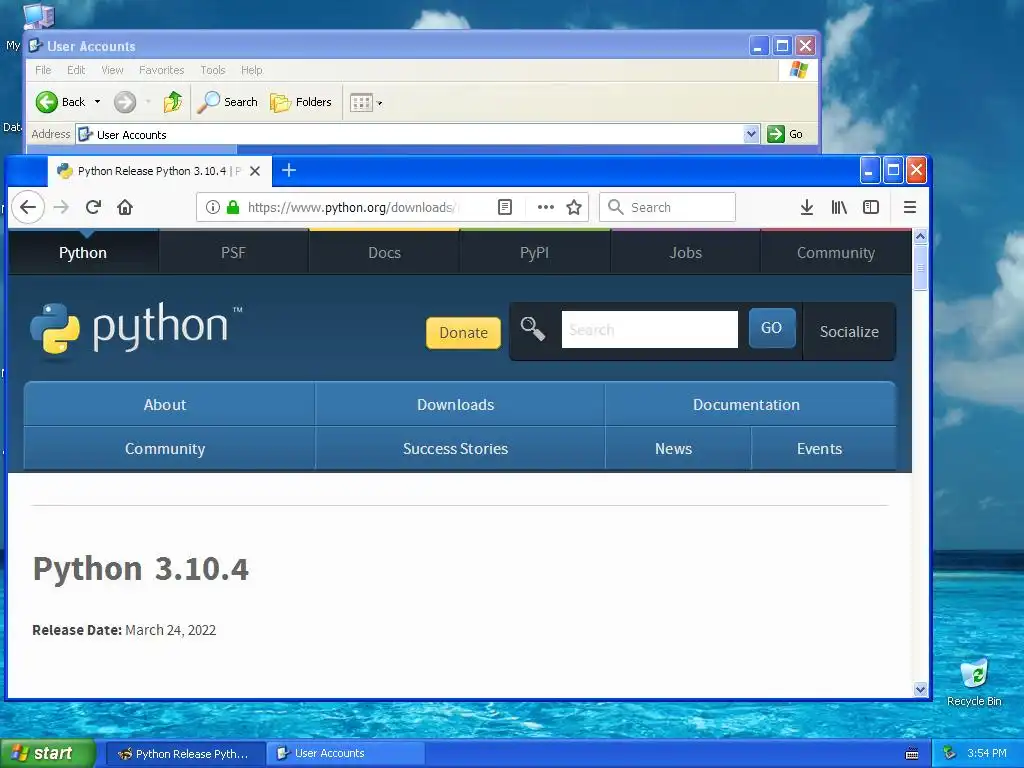Open Docs top navigation tab
Screen dimensions: 1024x768
(x=384, y=253)
